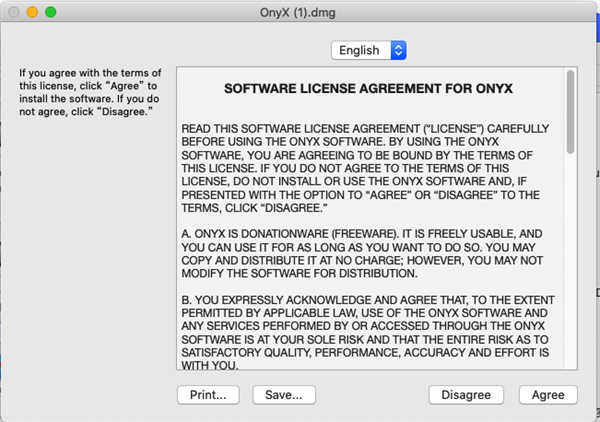This screenshot has height=422, width=600.
Task: Click the green zoom window button
Action: [51, 12]
